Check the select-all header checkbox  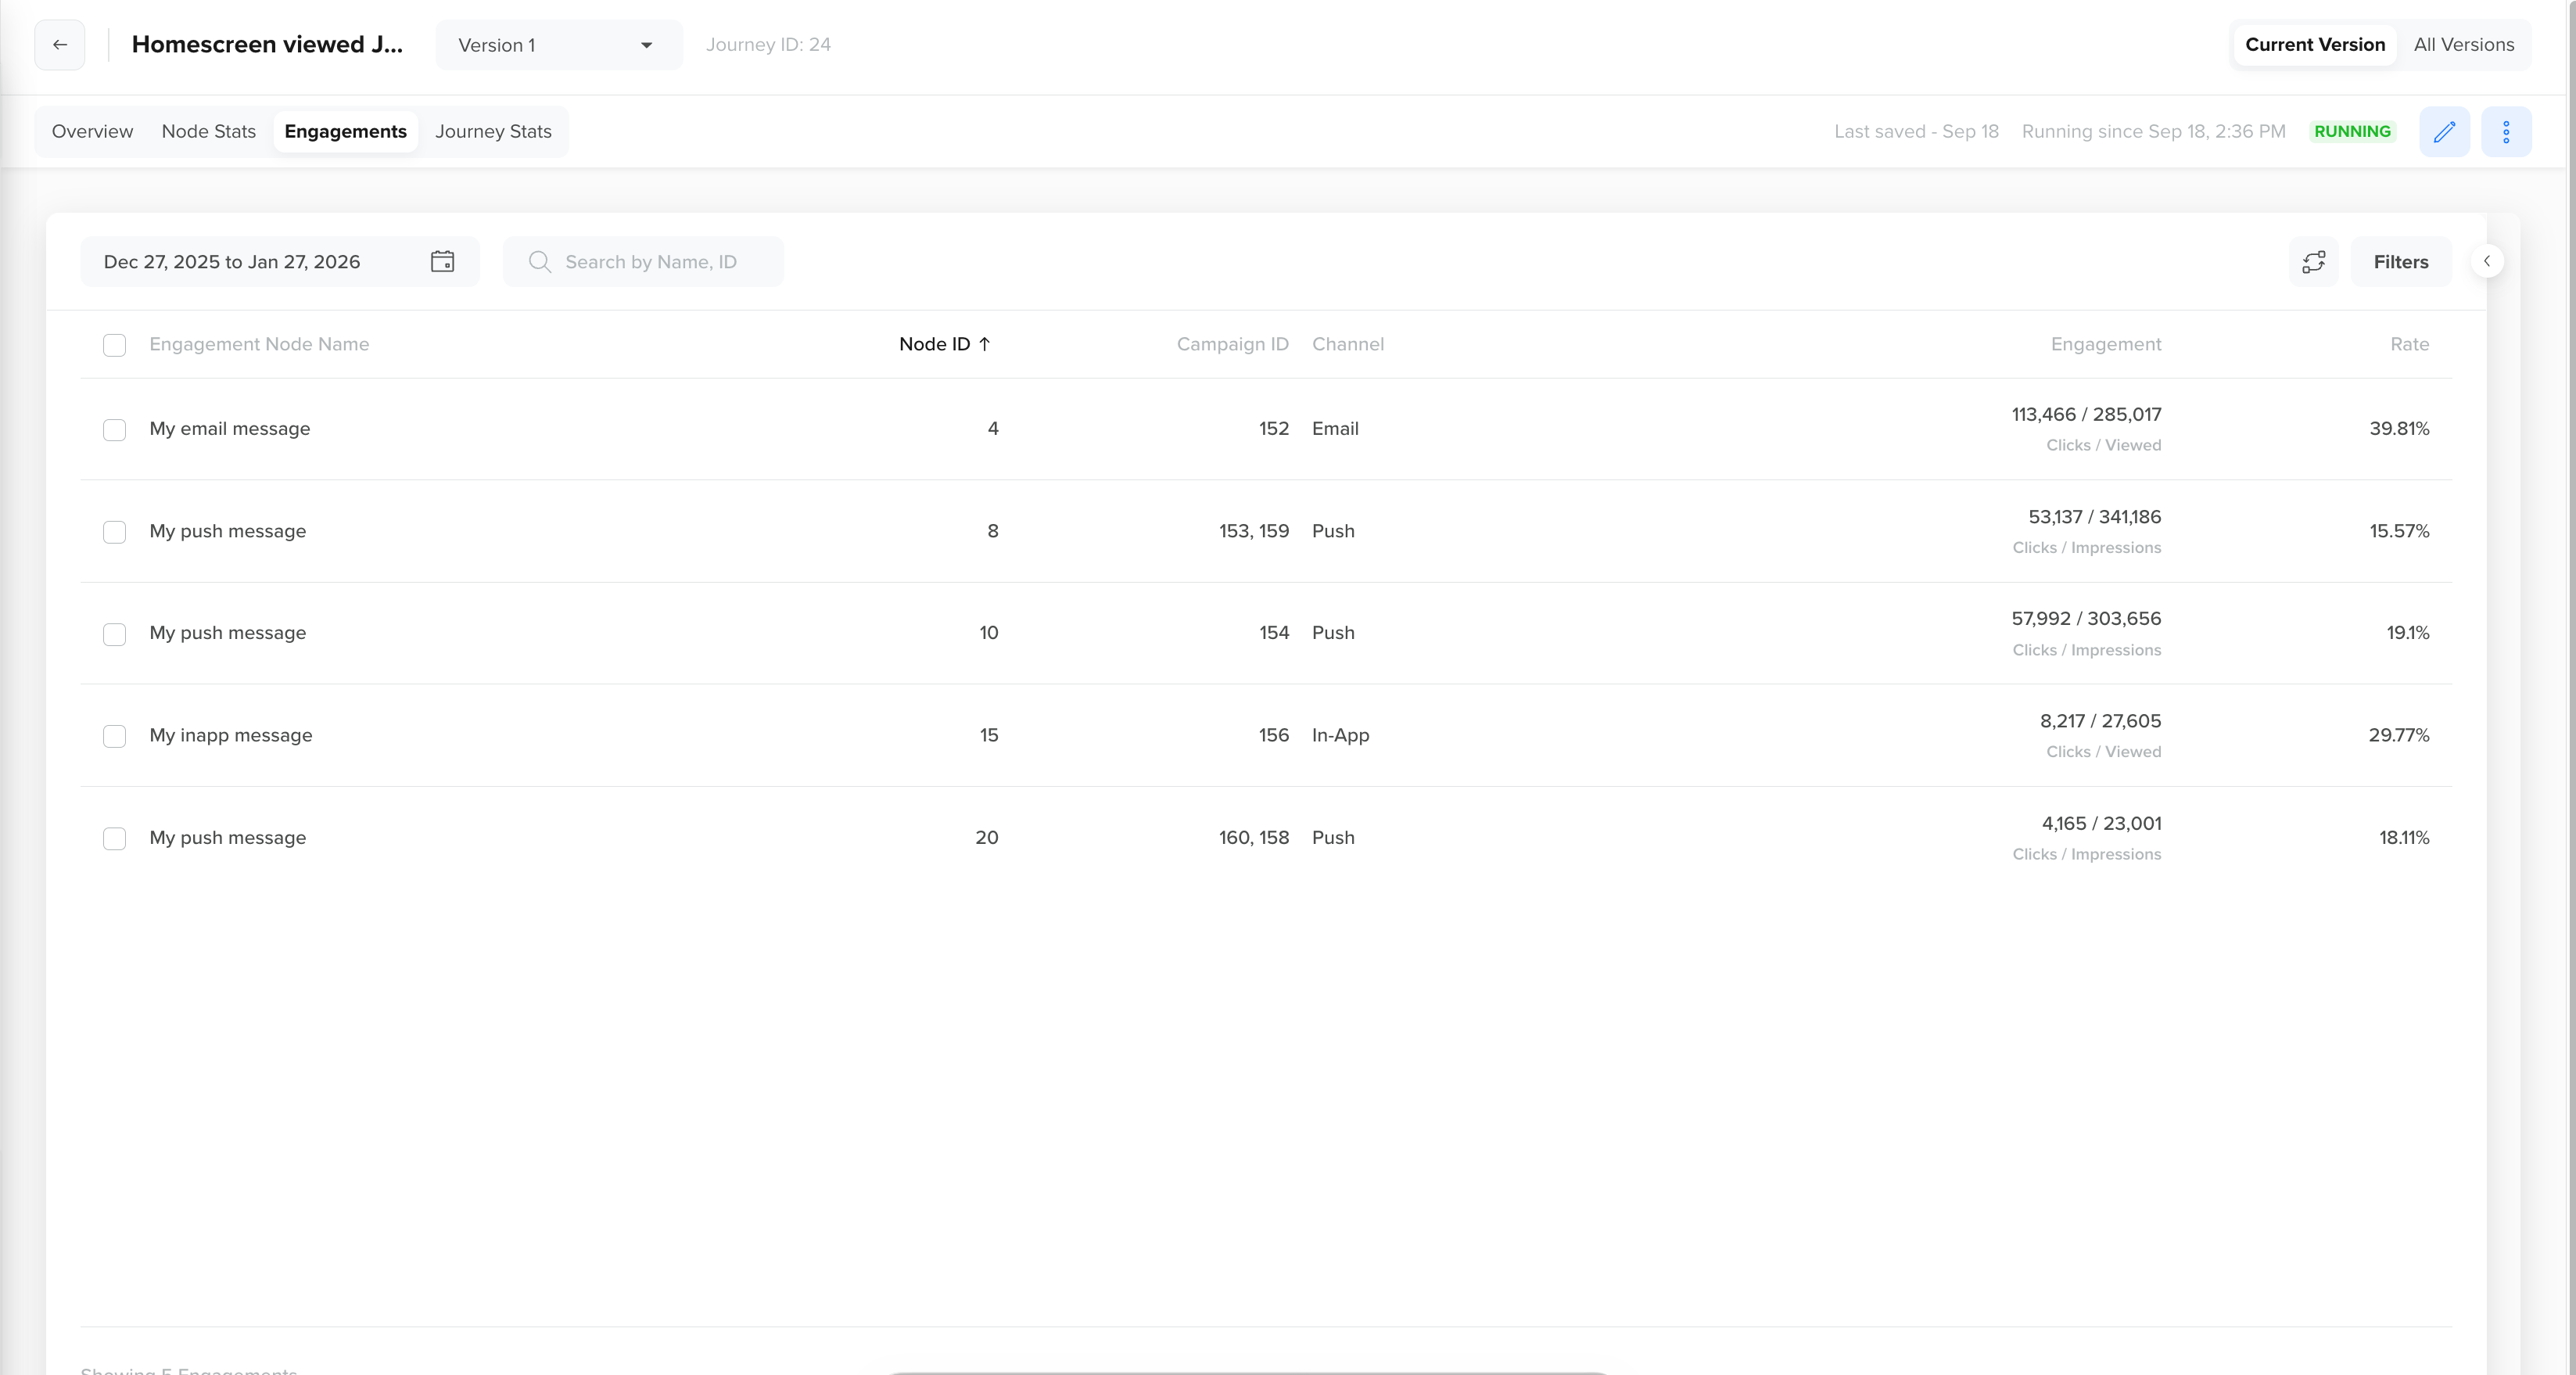115,345
